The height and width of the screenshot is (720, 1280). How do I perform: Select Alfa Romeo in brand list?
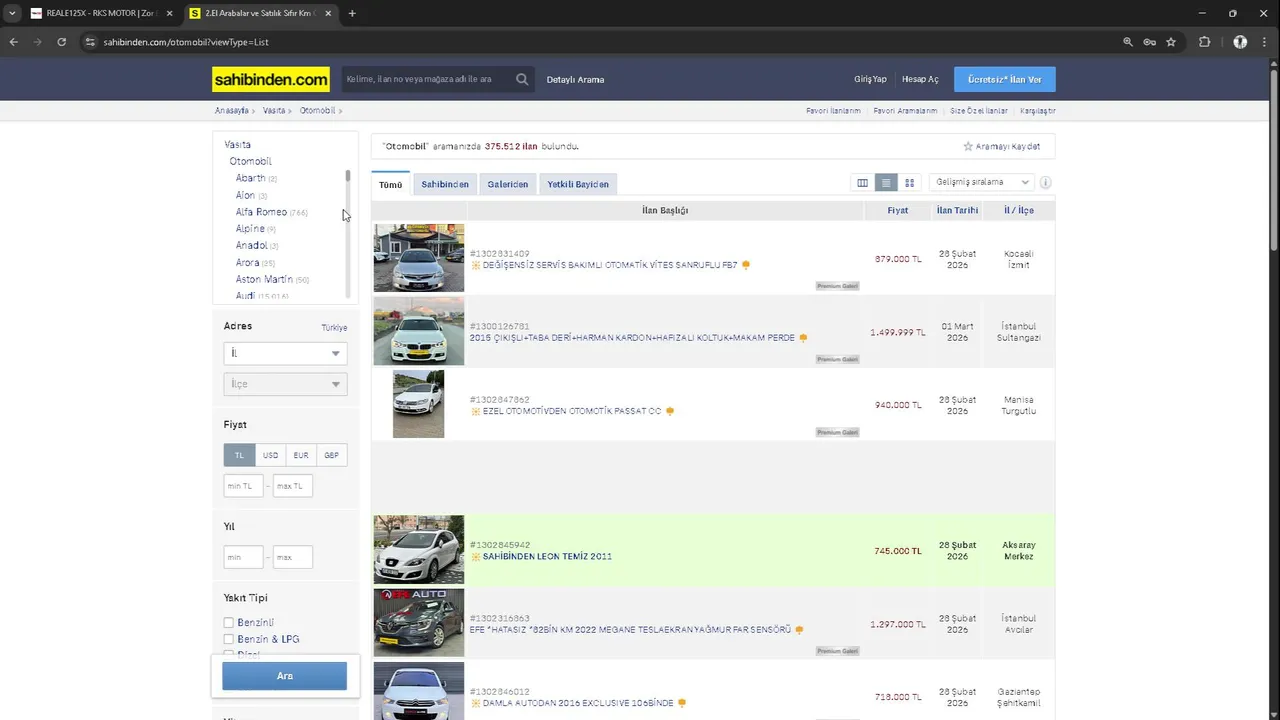pyautogui.click(x=261, y=212)
